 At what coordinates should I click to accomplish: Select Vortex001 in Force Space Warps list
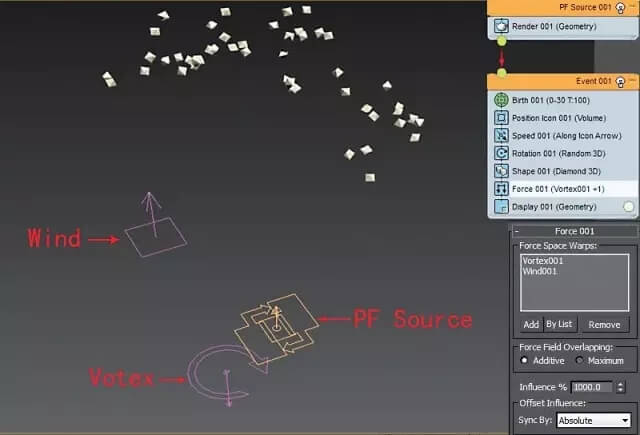(x=545, y=260)
